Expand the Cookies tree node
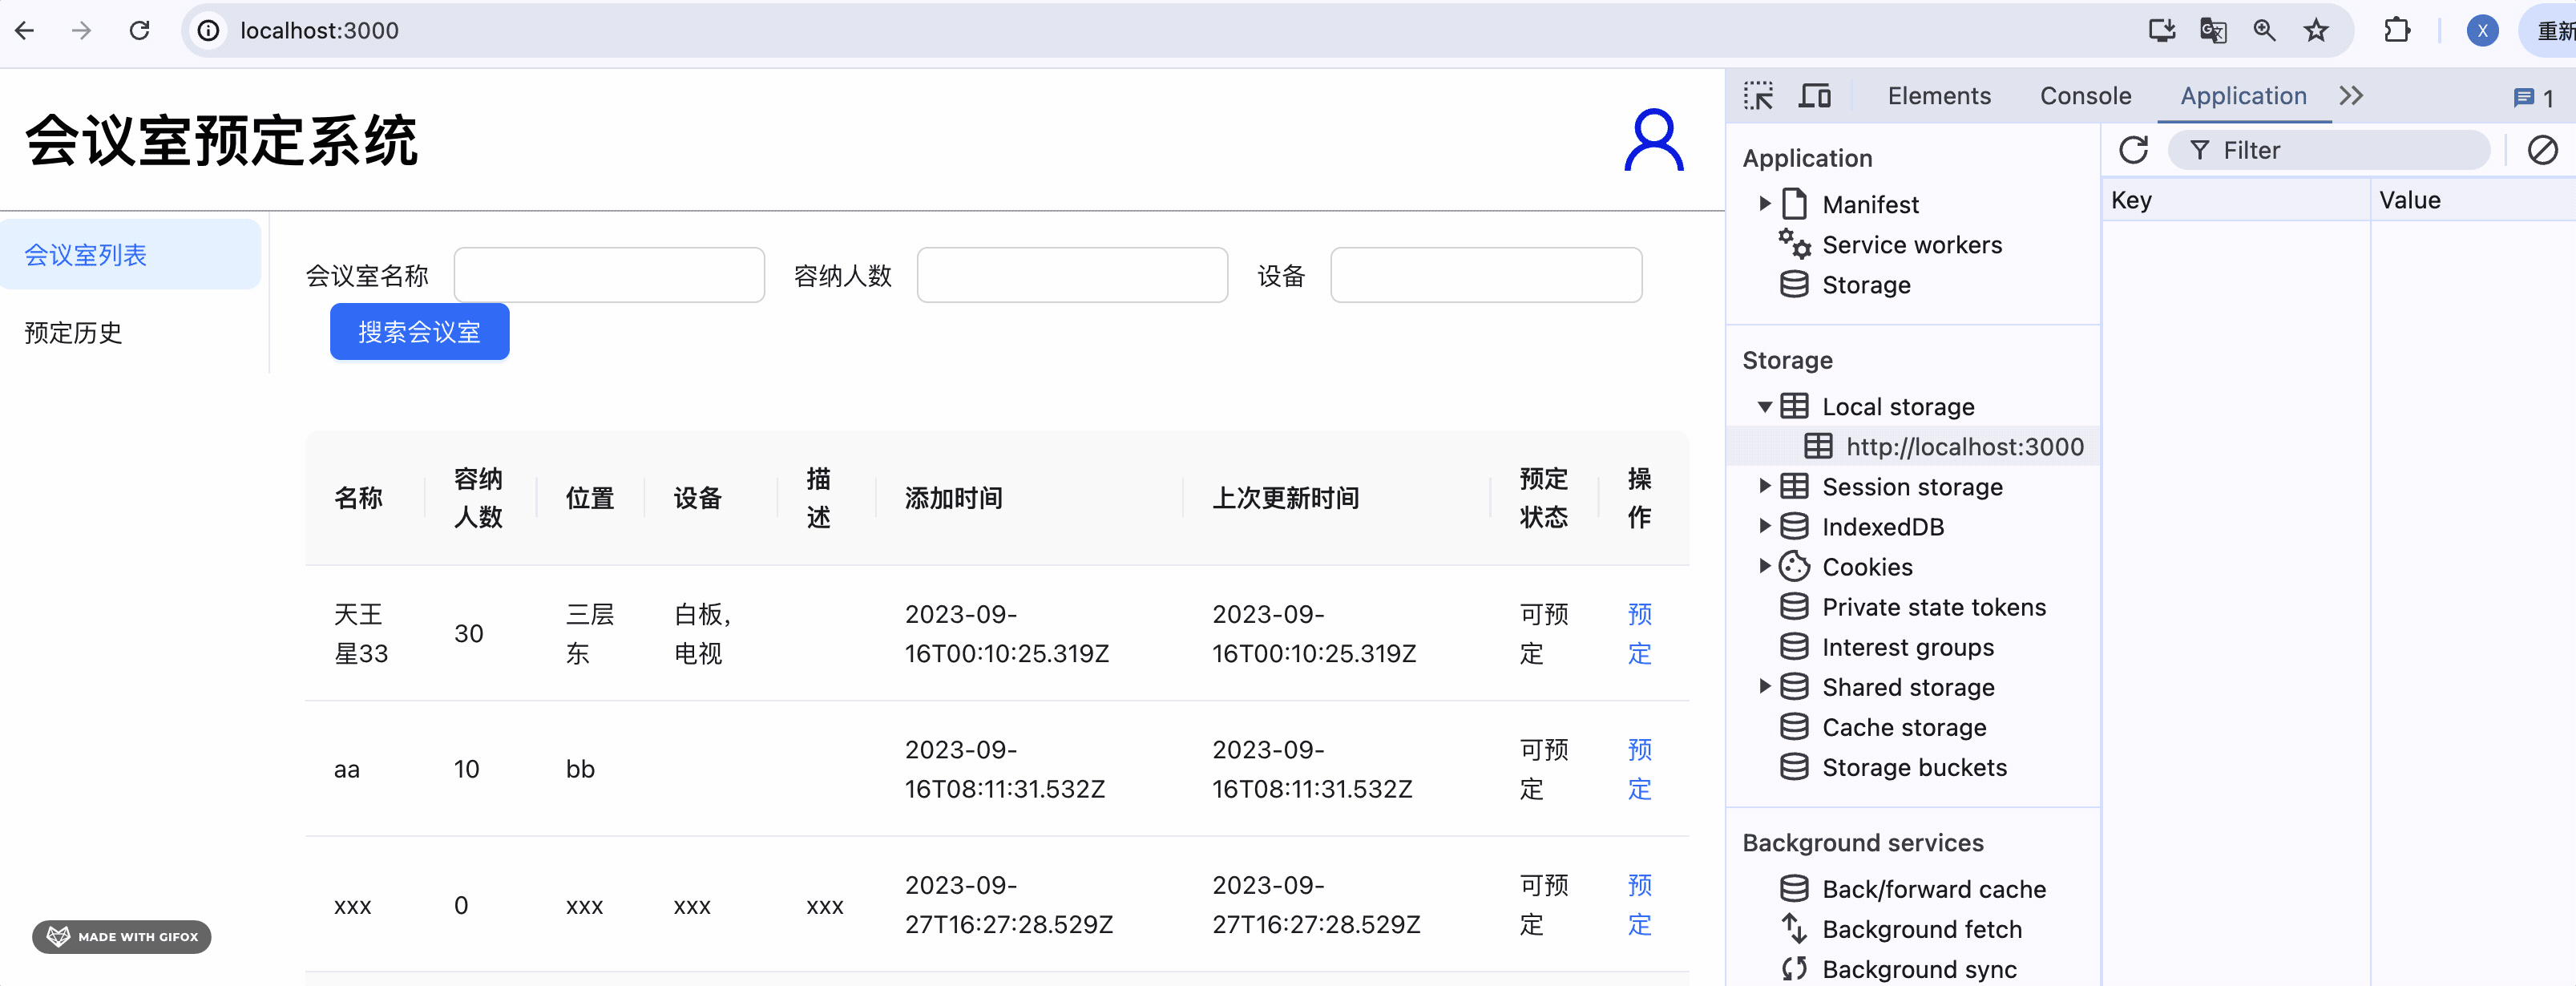 pyautogui.click(x=1765, y=567)
